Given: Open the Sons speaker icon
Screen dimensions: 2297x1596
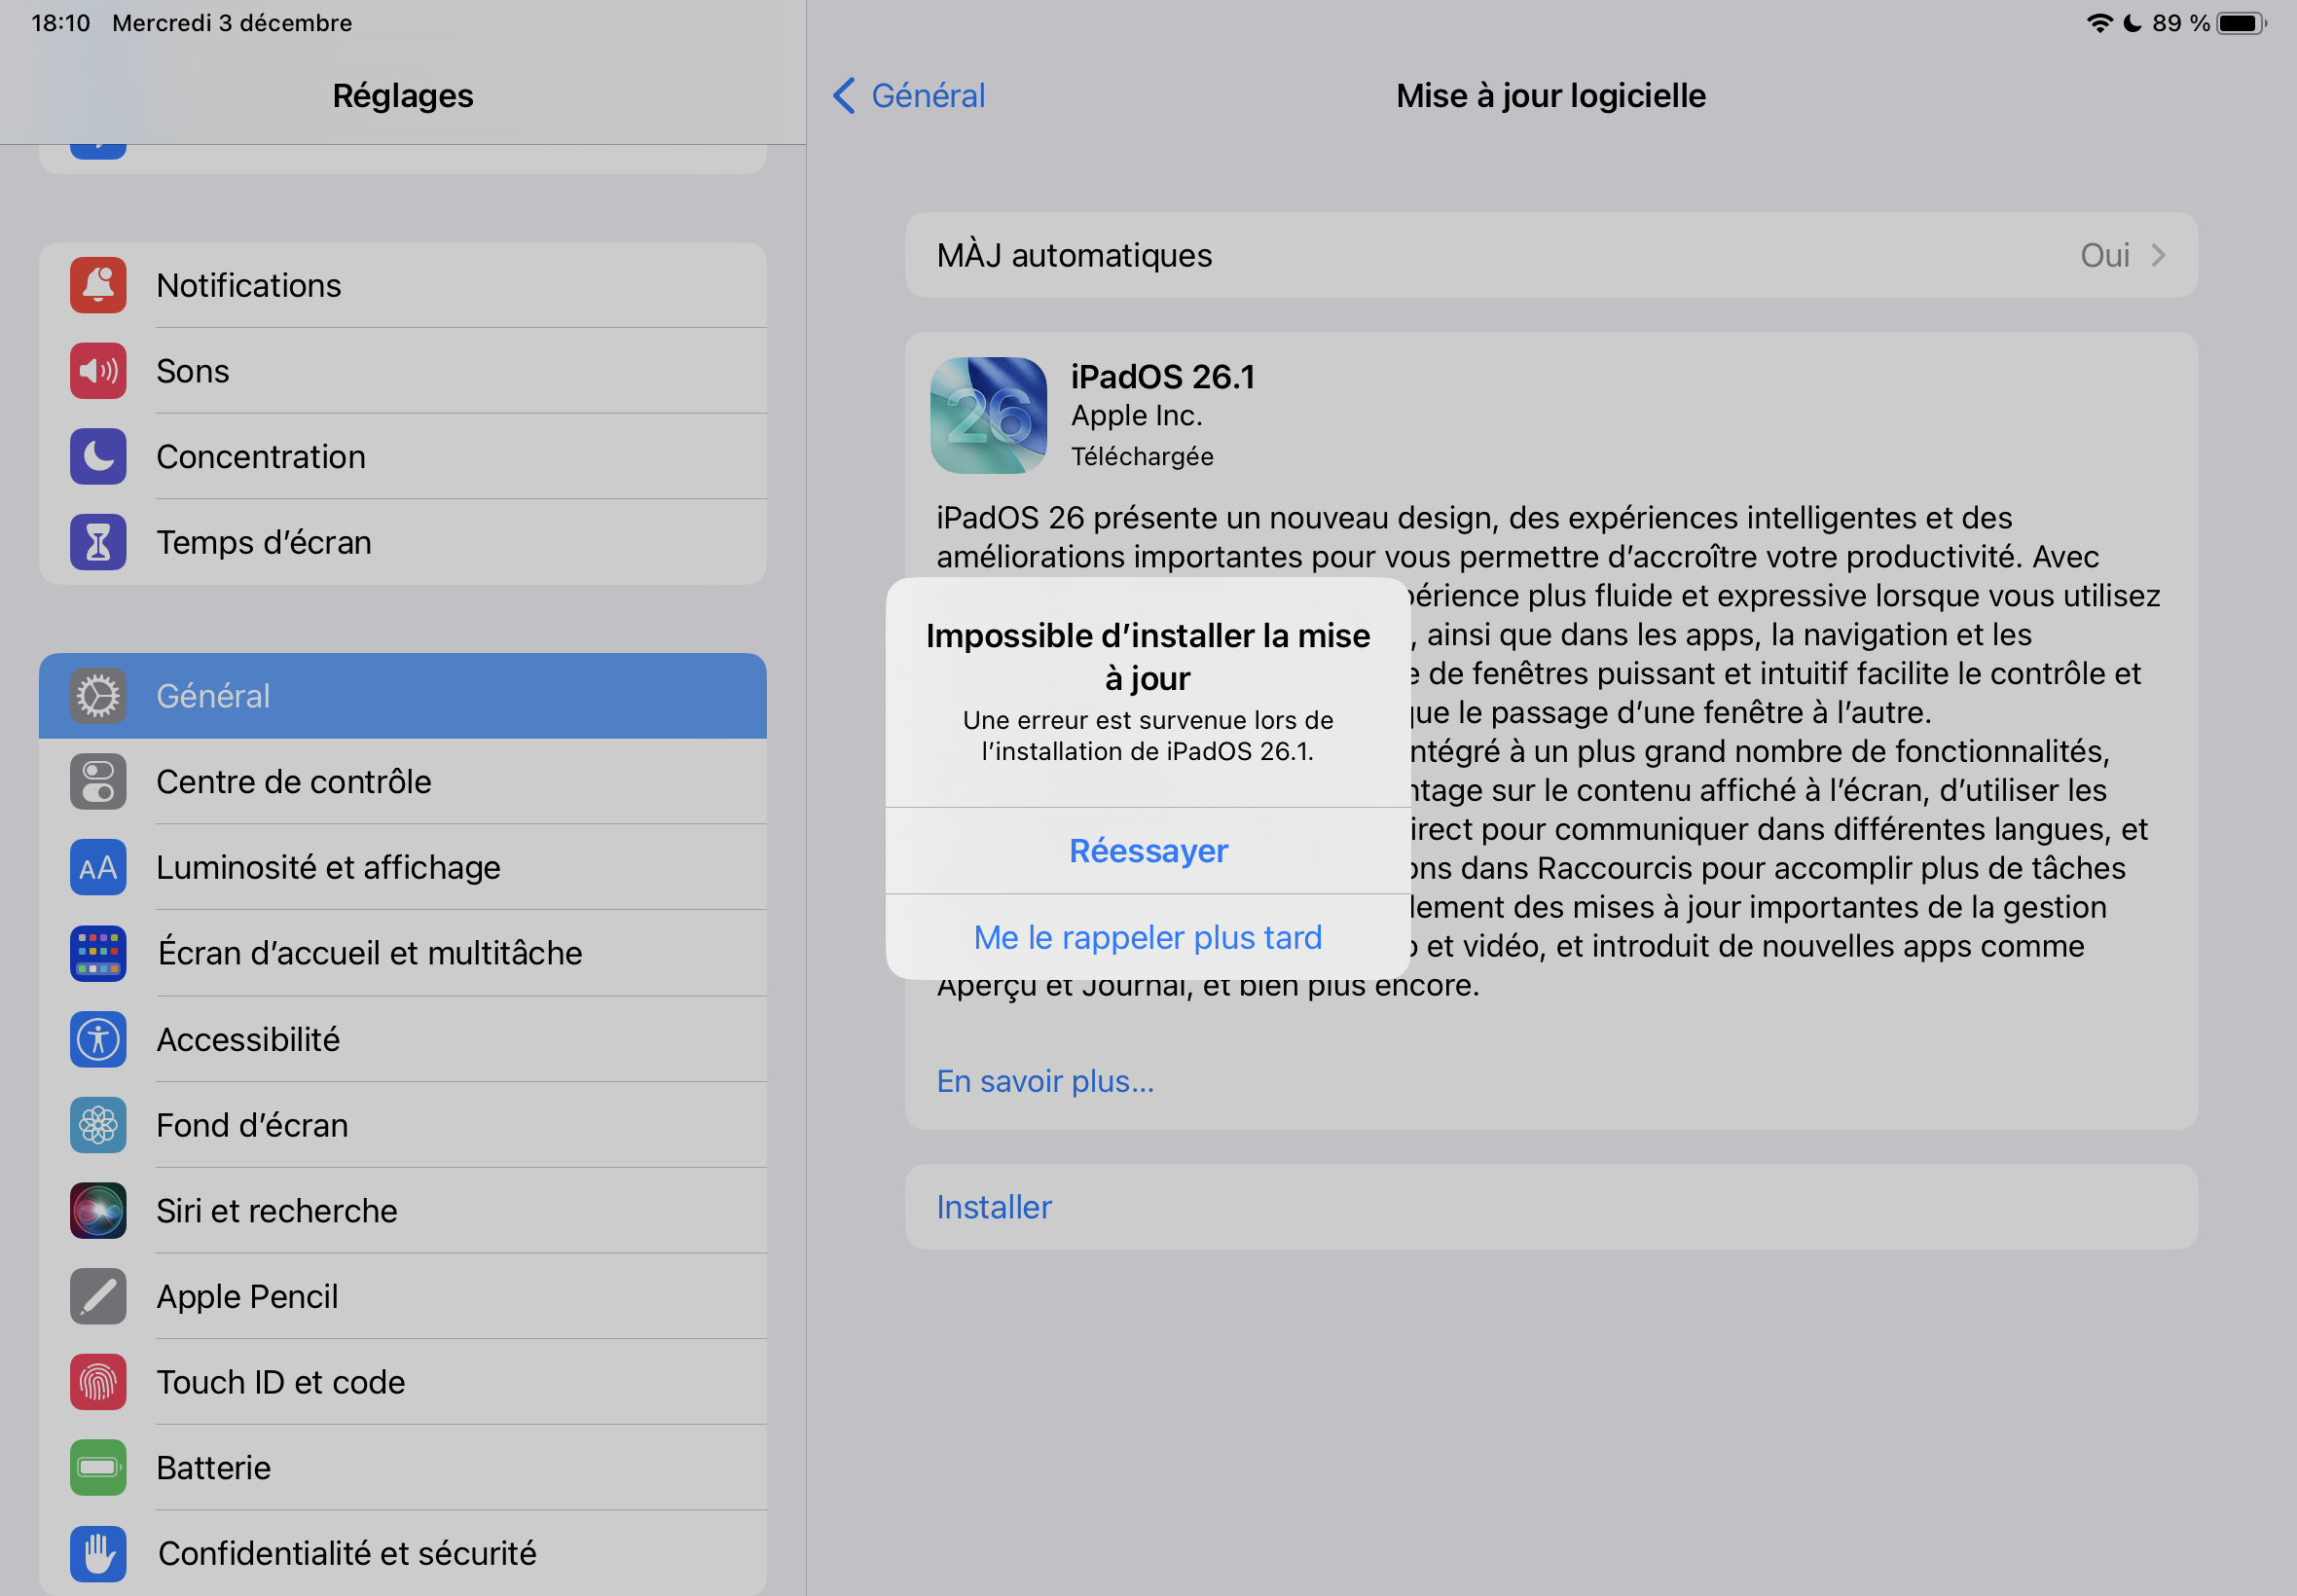Looking at the screenshot, I should [98, 371].
